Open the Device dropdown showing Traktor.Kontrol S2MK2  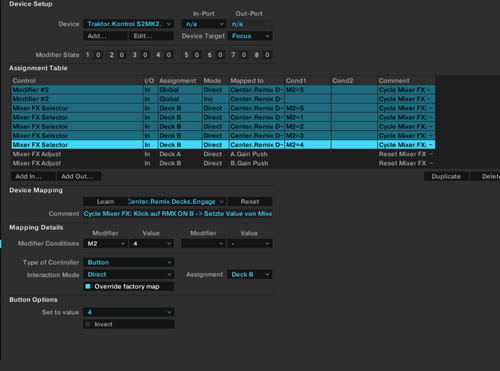coord(128,24)
